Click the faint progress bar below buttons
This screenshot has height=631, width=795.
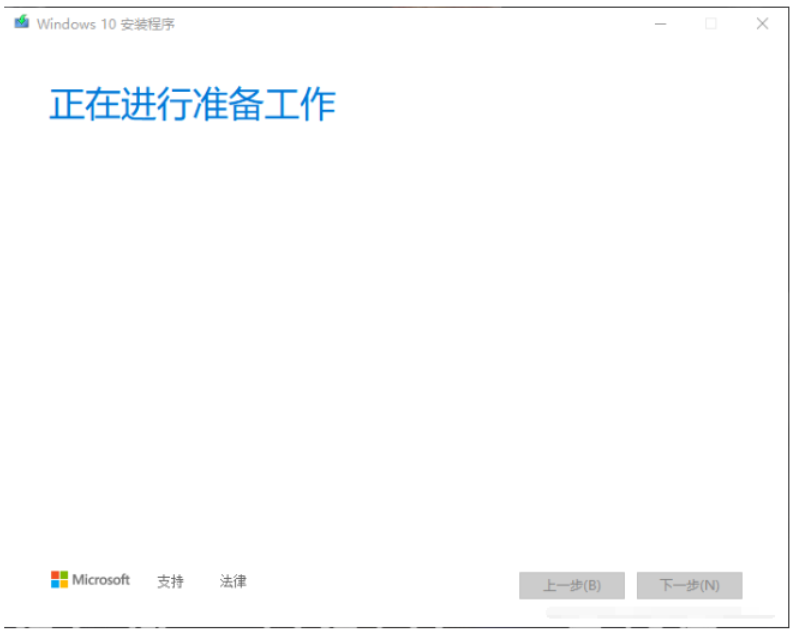[659, 613]
